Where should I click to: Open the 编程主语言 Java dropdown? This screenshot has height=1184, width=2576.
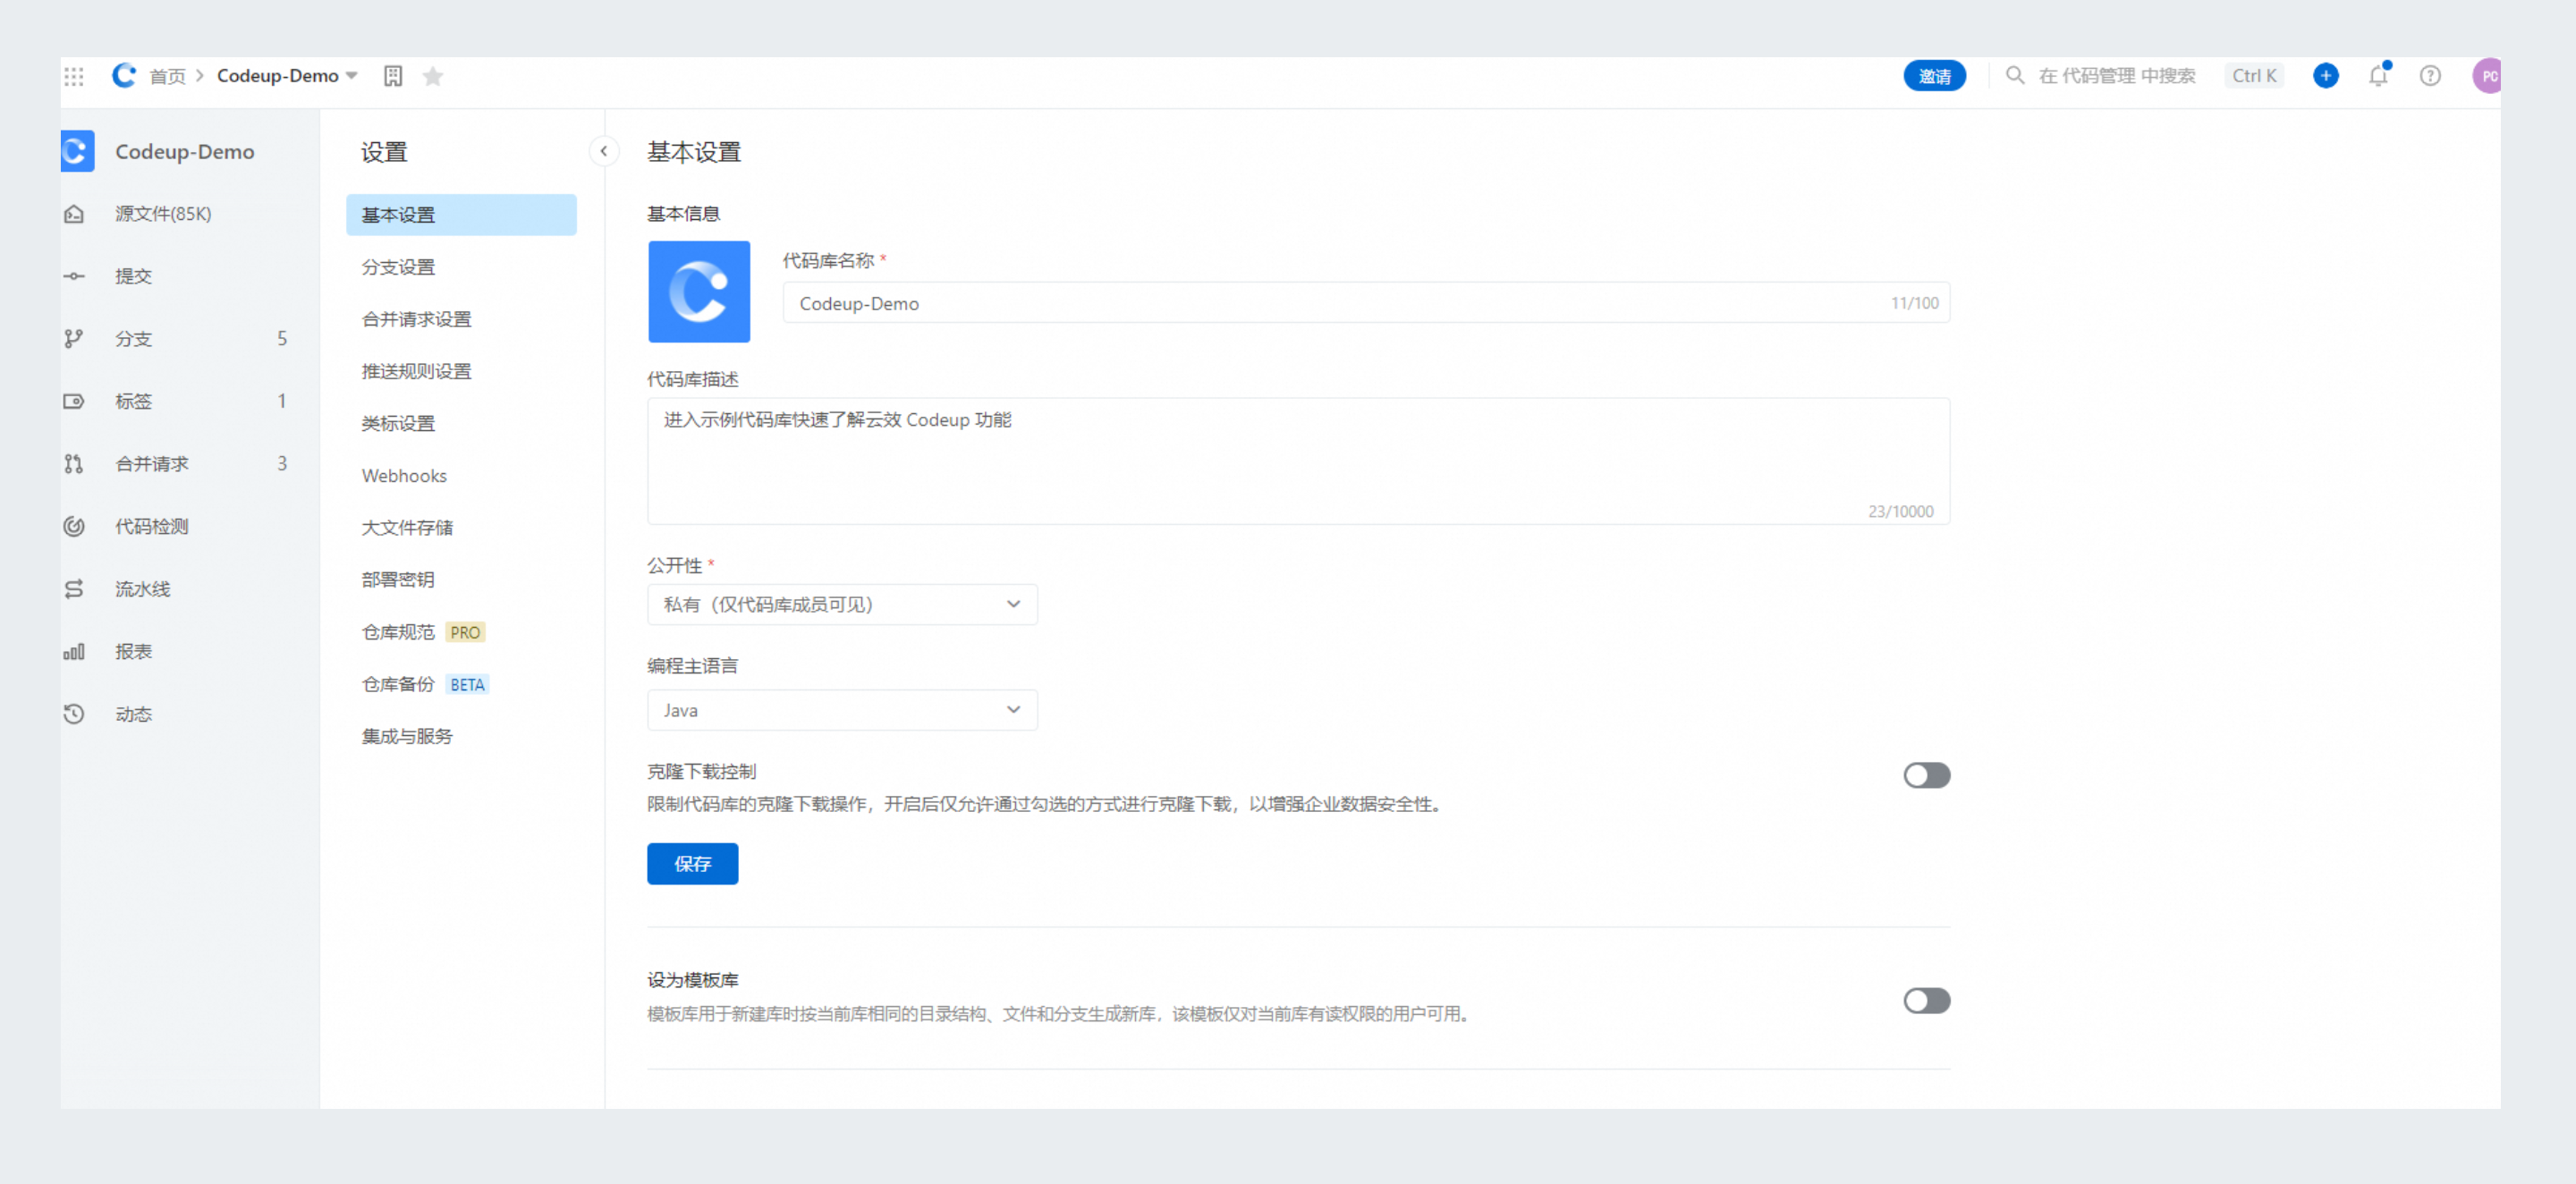point(842,710)
